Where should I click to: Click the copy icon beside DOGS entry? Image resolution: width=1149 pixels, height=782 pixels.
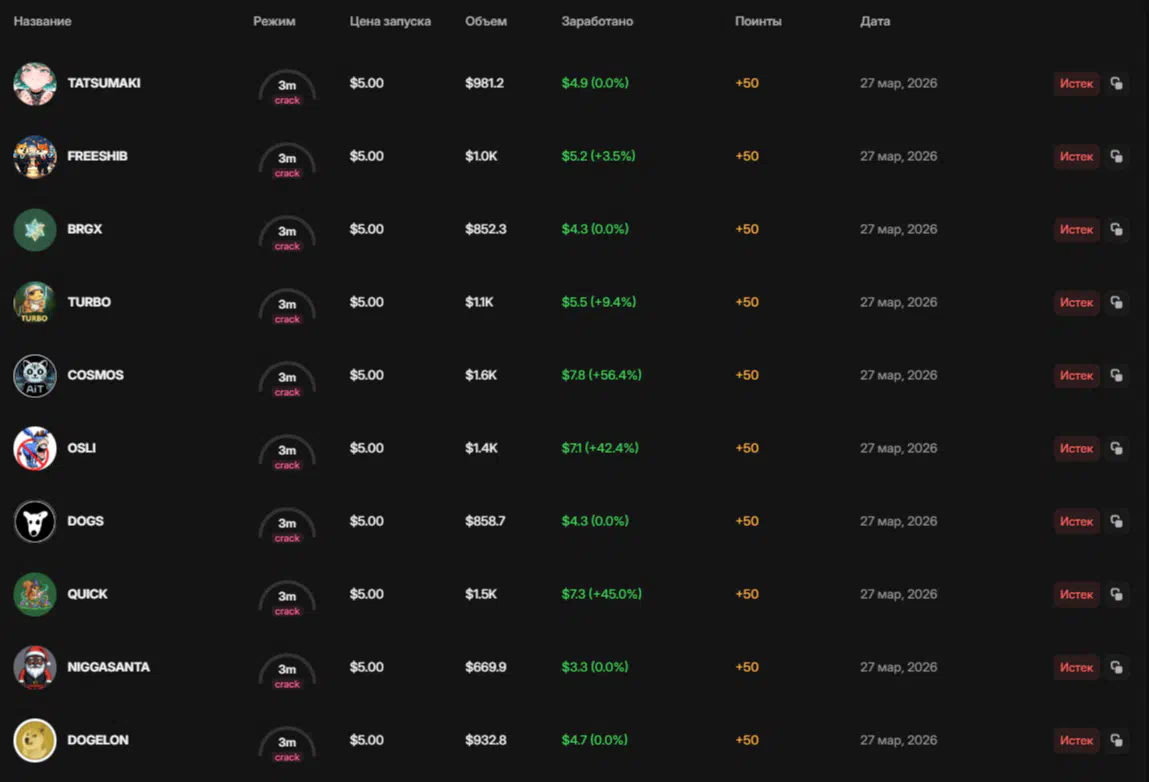pyautogui.click(x=1117, y=522)
